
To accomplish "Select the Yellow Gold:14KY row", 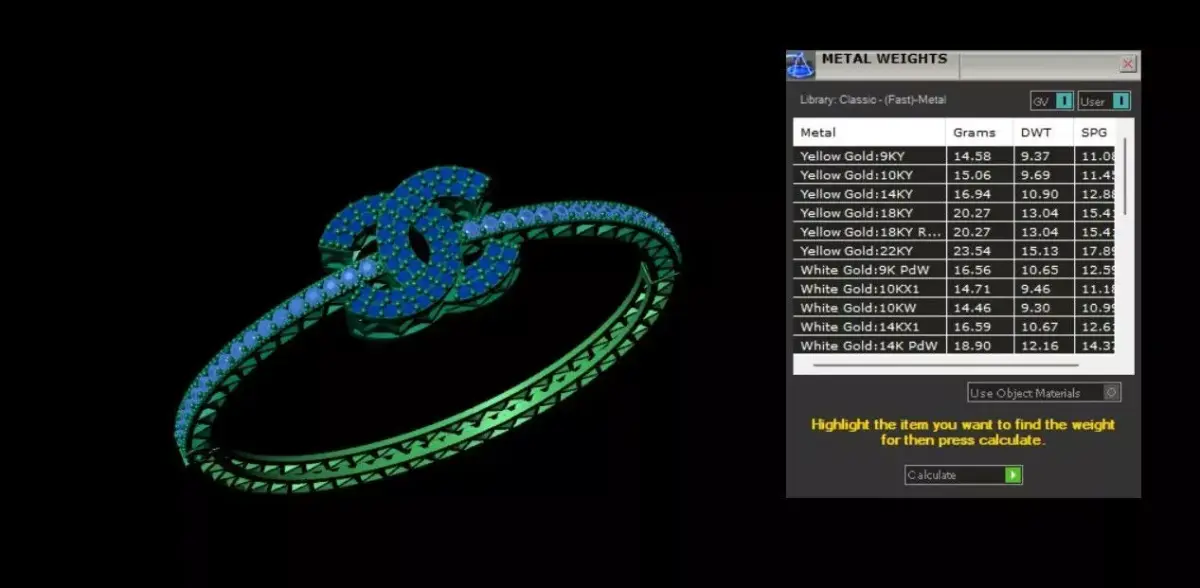I will 954,194.
